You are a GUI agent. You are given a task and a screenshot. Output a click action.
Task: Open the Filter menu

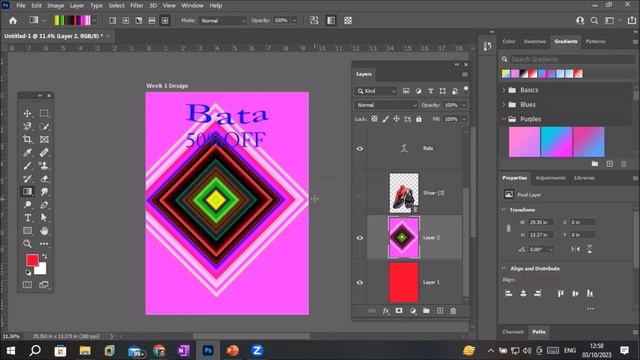pyautogui.click(x=137, y=6)
